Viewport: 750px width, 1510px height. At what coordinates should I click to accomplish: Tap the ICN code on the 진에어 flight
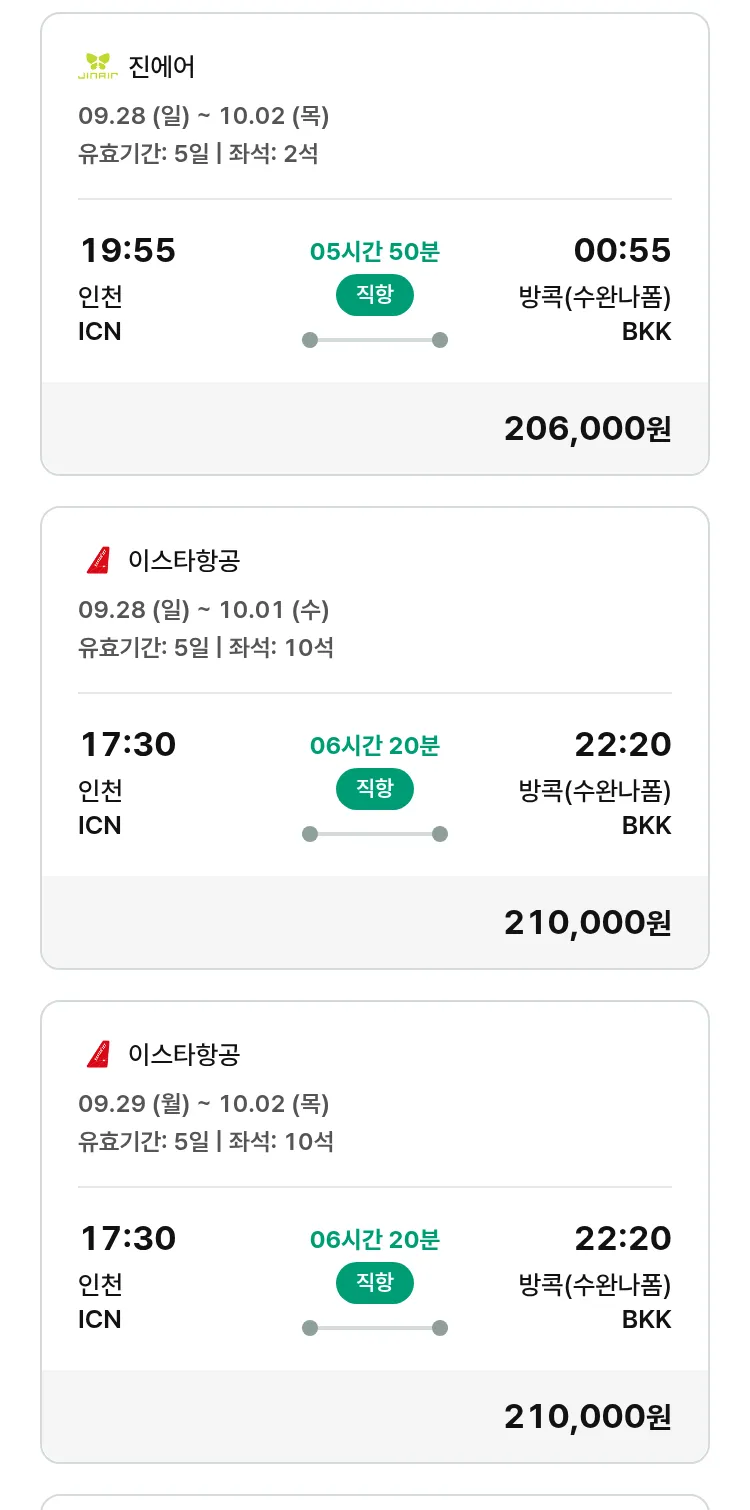pyautogui.click(x=100, y=332)
